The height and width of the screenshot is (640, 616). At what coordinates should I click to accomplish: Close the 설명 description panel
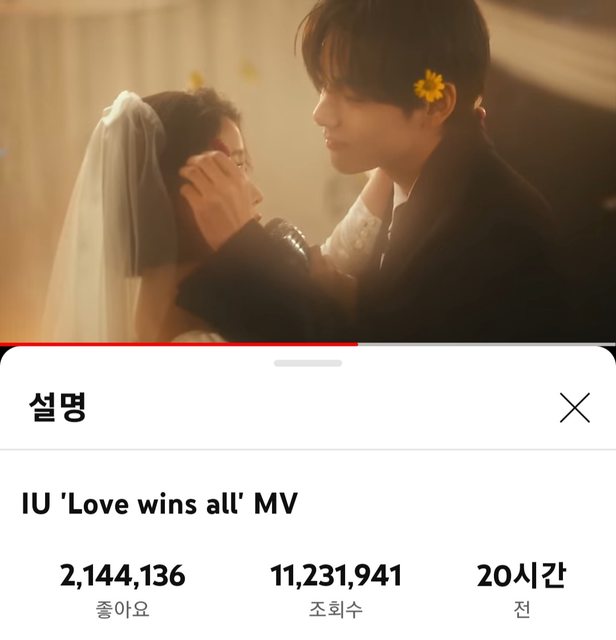pos(575,408)
